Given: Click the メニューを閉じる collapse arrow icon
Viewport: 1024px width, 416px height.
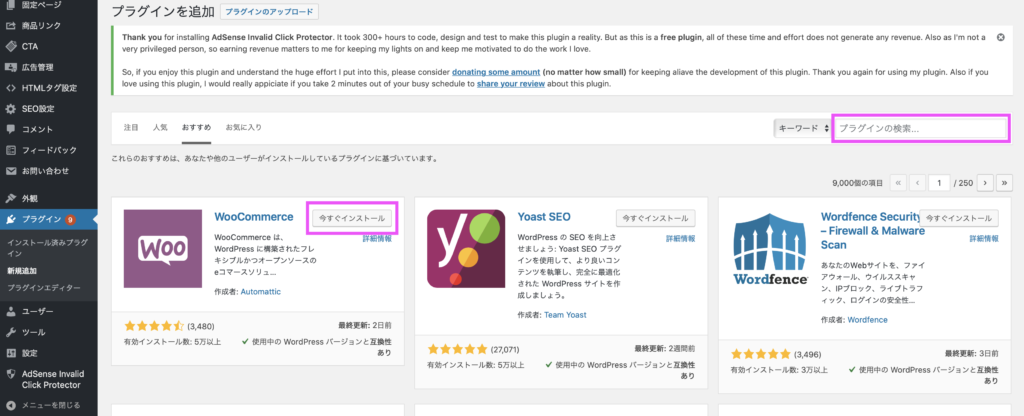Looking at the screenshot, I should point(10,406).
